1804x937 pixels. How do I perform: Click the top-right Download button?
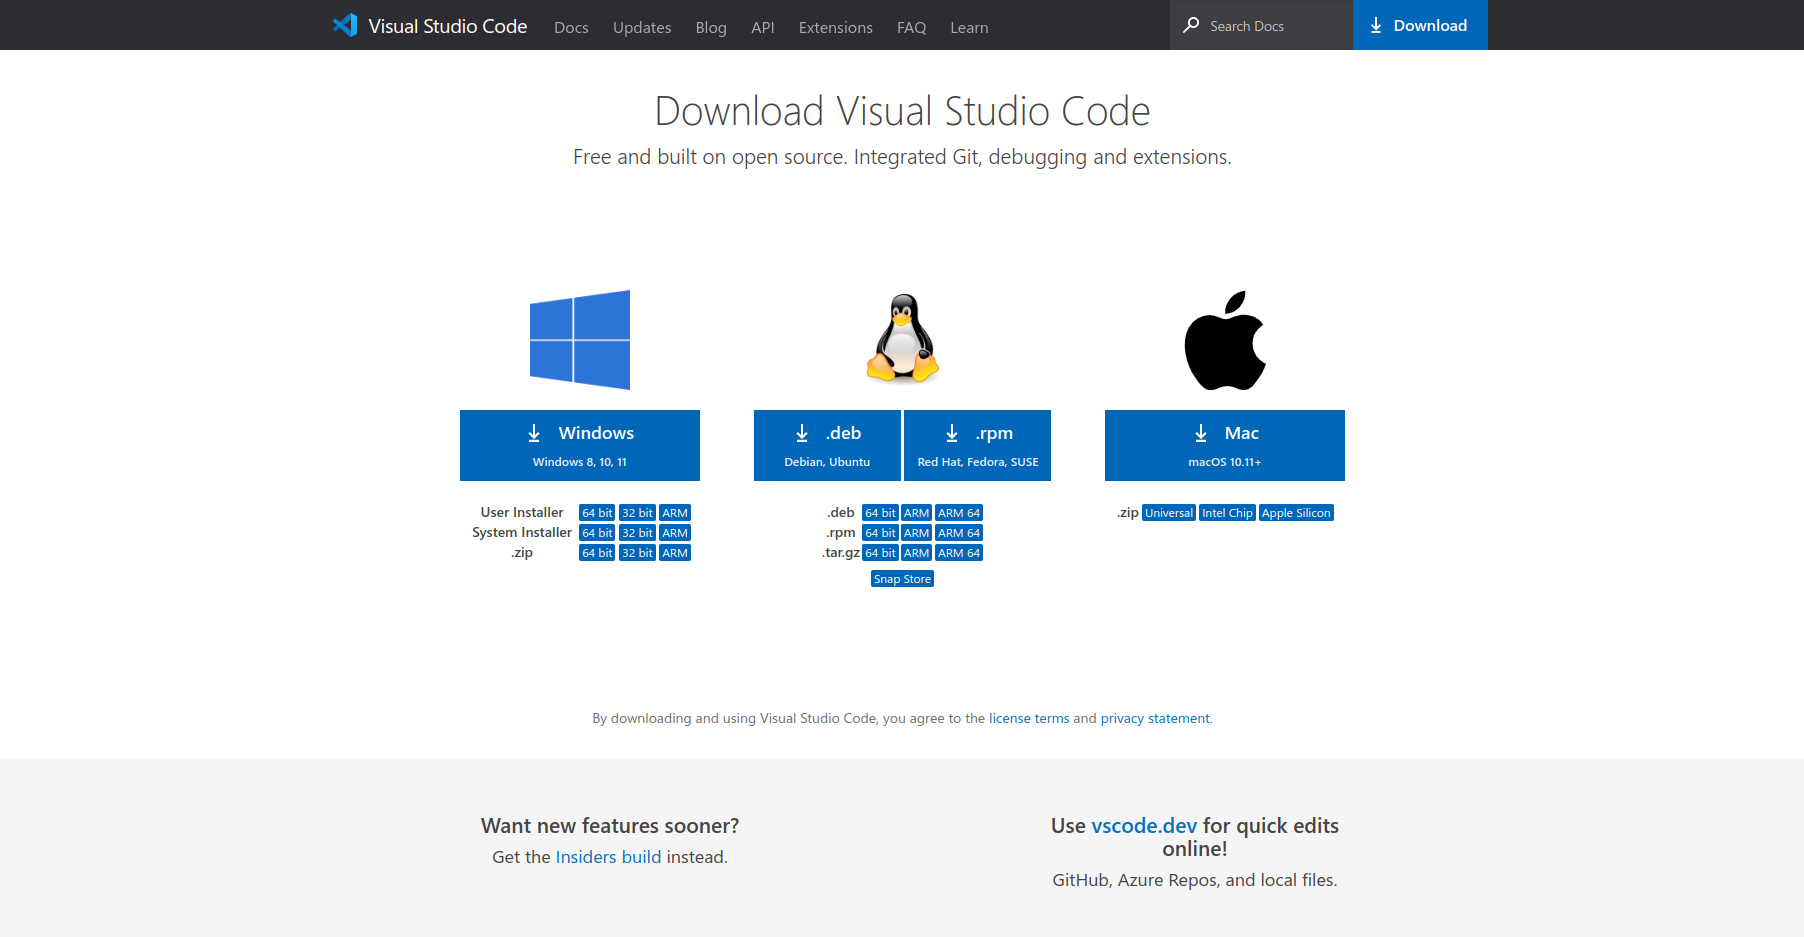(1420, 25)
